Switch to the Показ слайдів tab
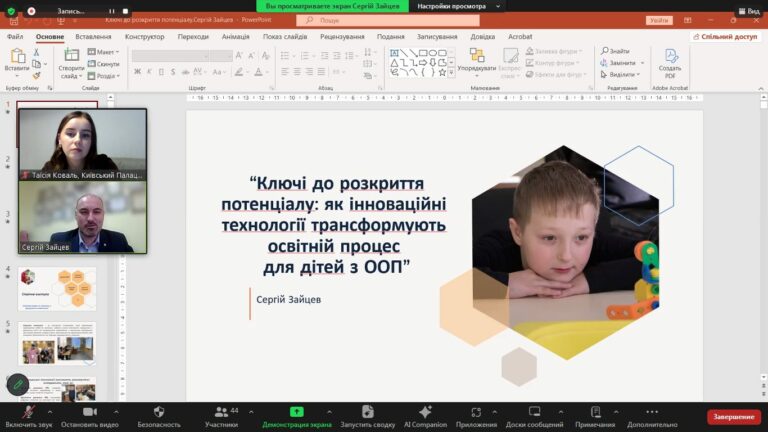 pos(286,36)
